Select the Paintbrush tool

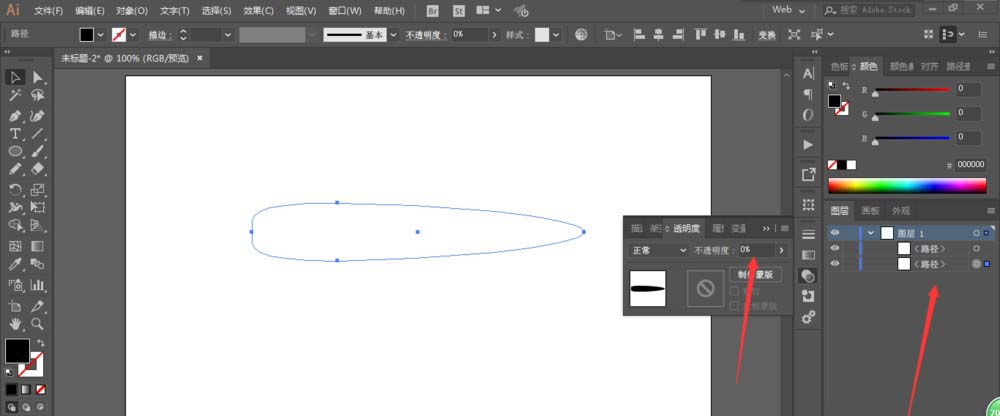click(38, 151)
